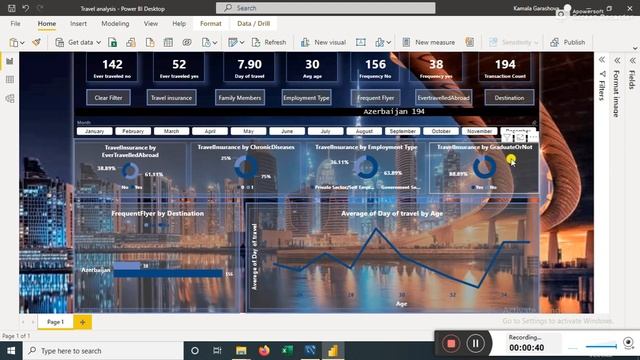
Task: Click the Enter data table icon
Action: click(168, 42)
